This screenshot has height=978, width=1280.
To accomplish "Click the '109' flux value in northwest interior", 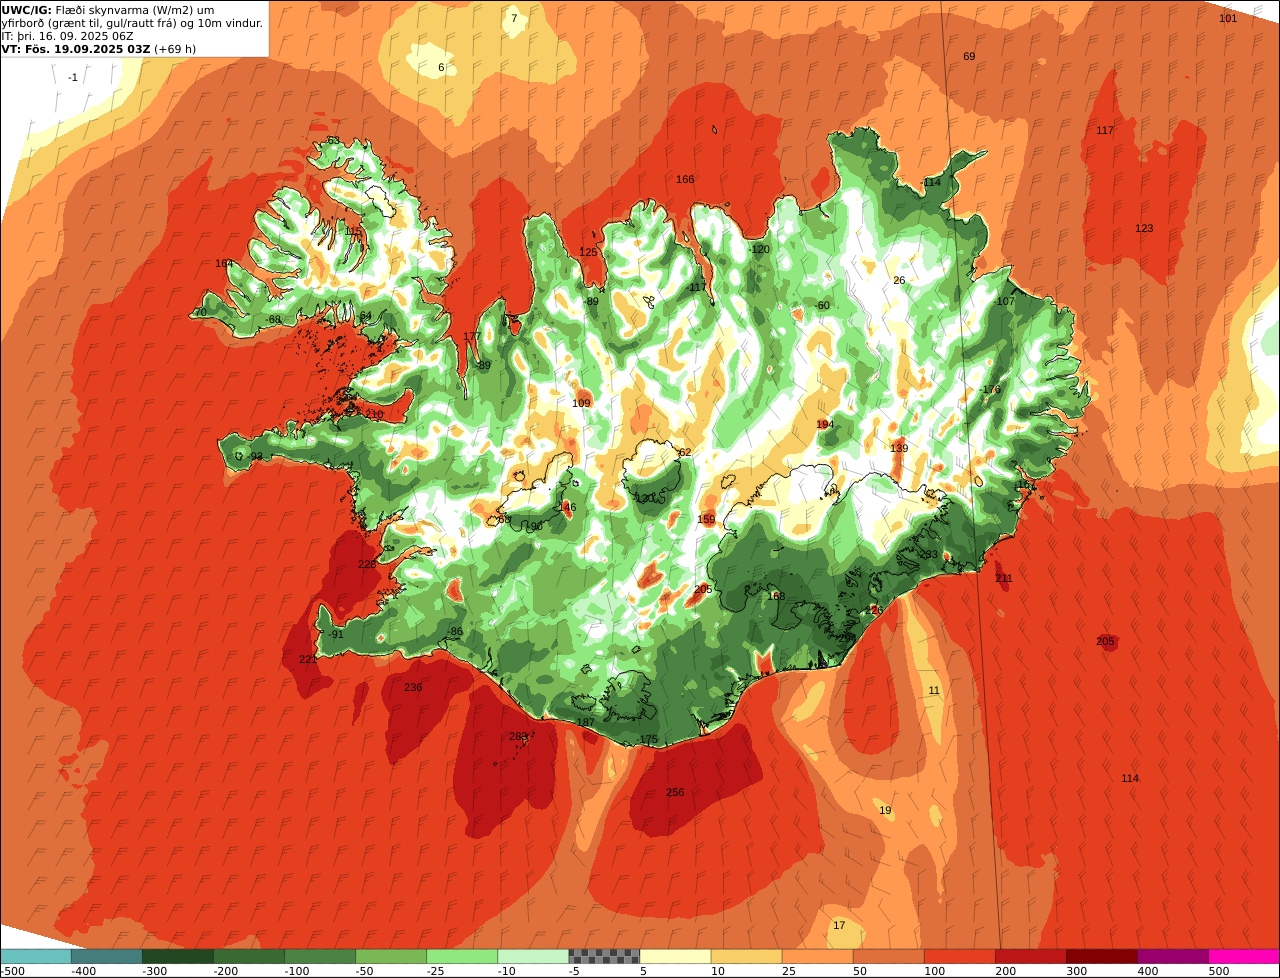I will click(x=581, y=404).
